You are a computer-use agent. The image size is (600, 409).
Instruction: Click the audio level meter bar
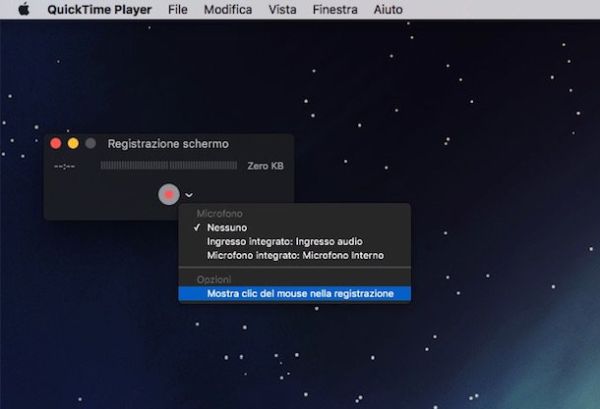click(169, 166)
